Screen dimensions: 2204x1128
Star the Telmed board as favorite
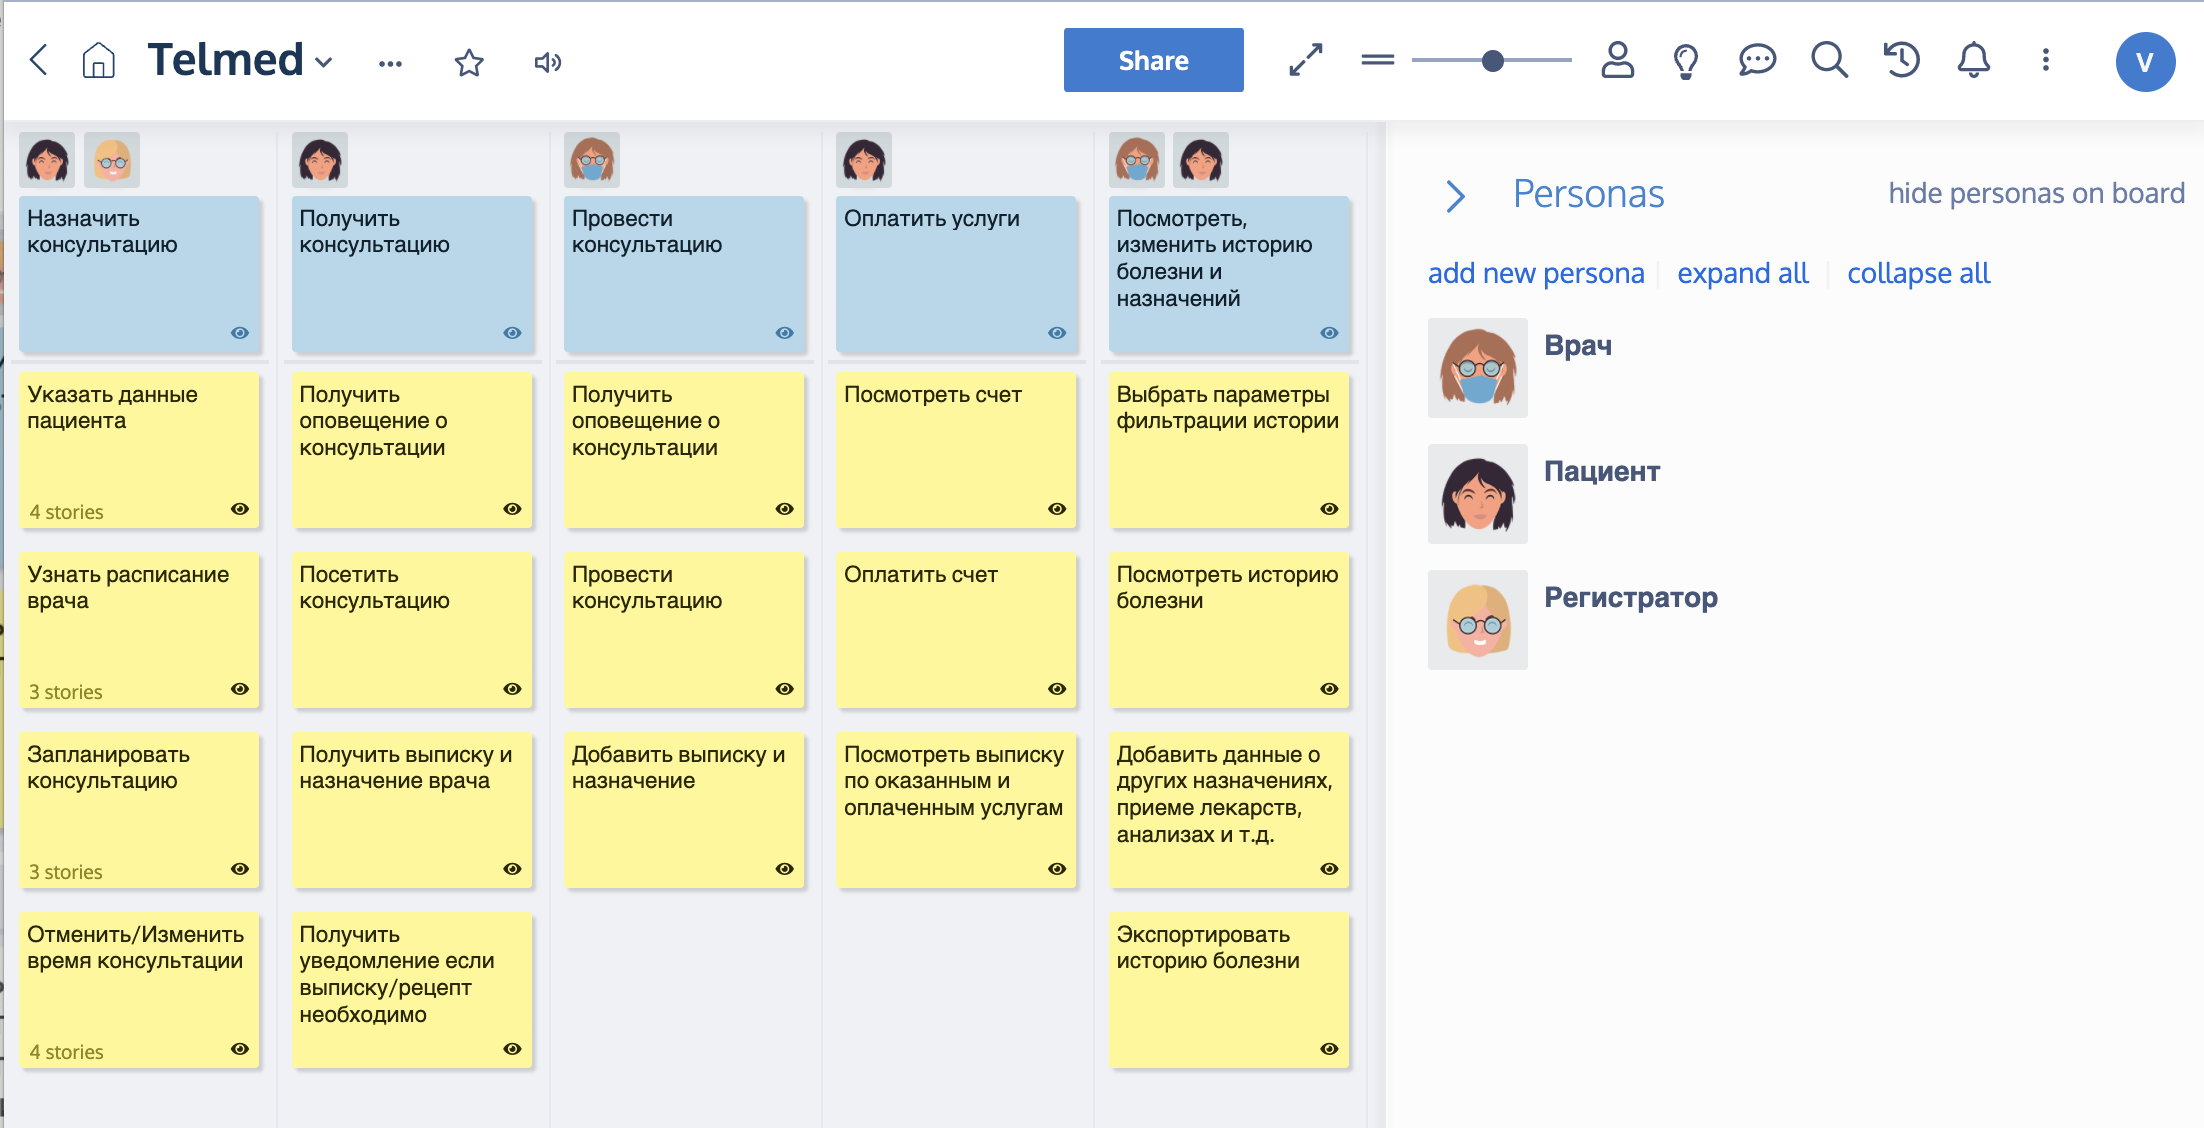click(x=469, y=63)
